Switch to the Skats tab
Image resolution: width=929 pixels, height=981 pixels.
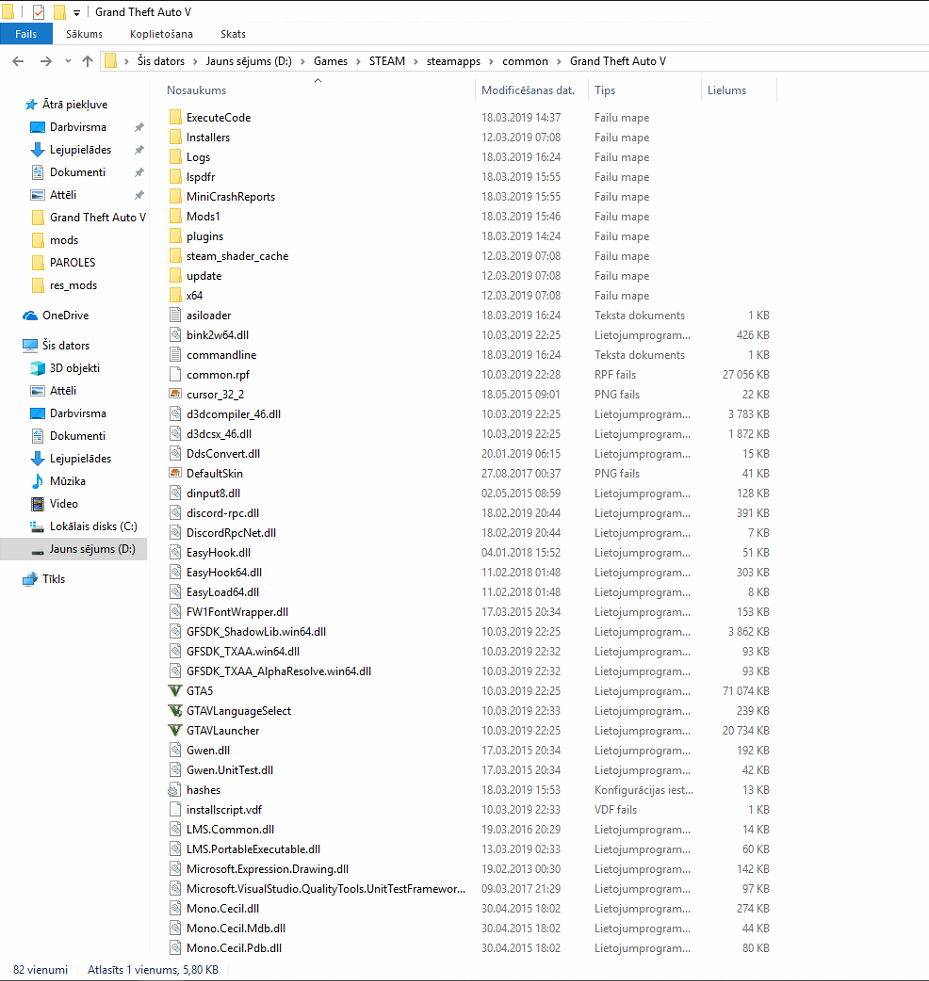coord(233,34)
